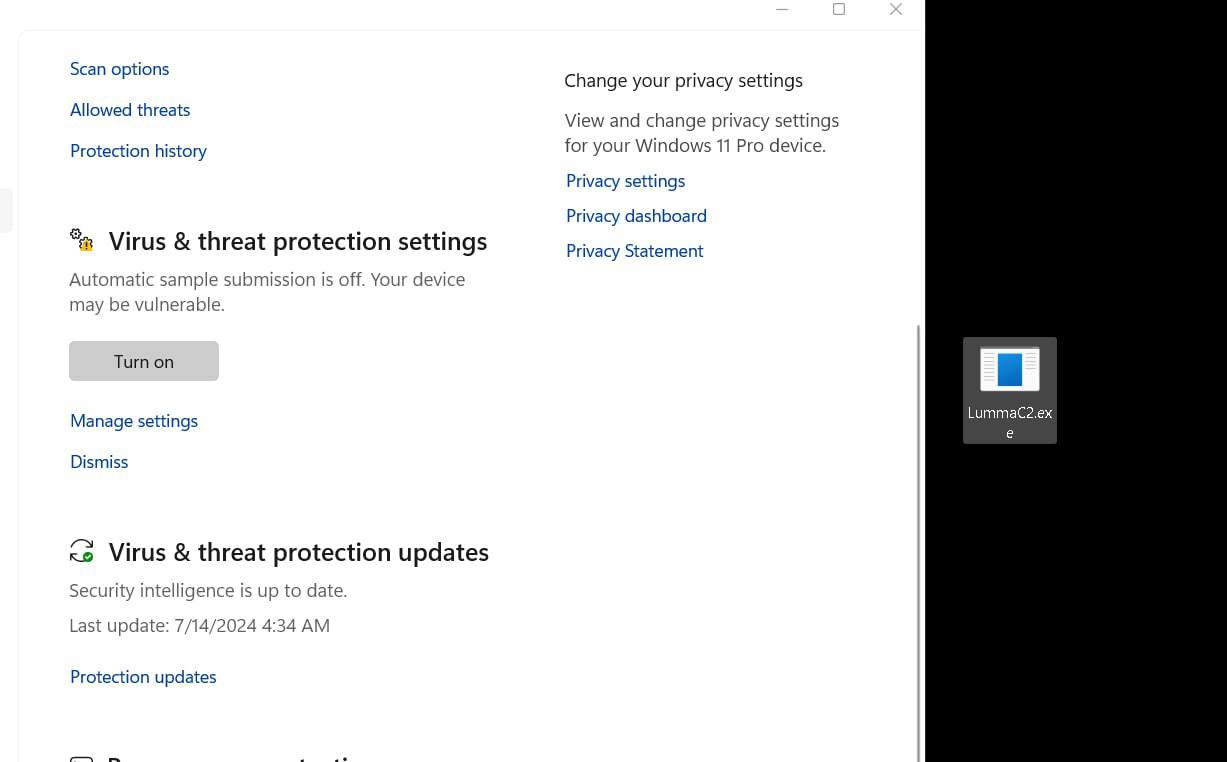The height and width of the screenshot is (762, 1227).
Task: Click the protection settings gear warning icon
Action: point(81,241)
